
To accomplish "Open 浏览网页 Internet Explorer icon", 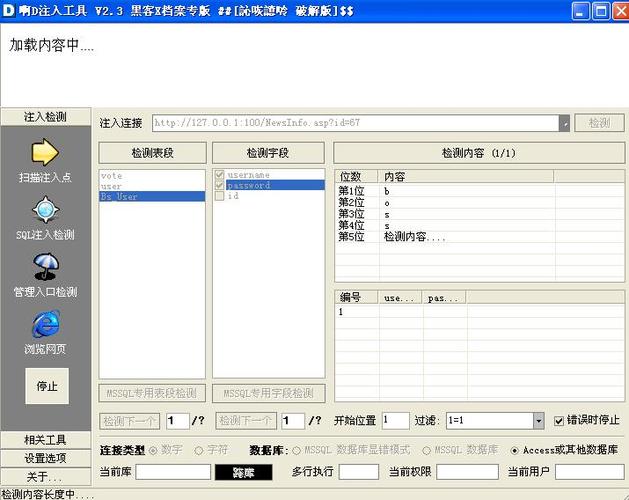I will [45, 324].
